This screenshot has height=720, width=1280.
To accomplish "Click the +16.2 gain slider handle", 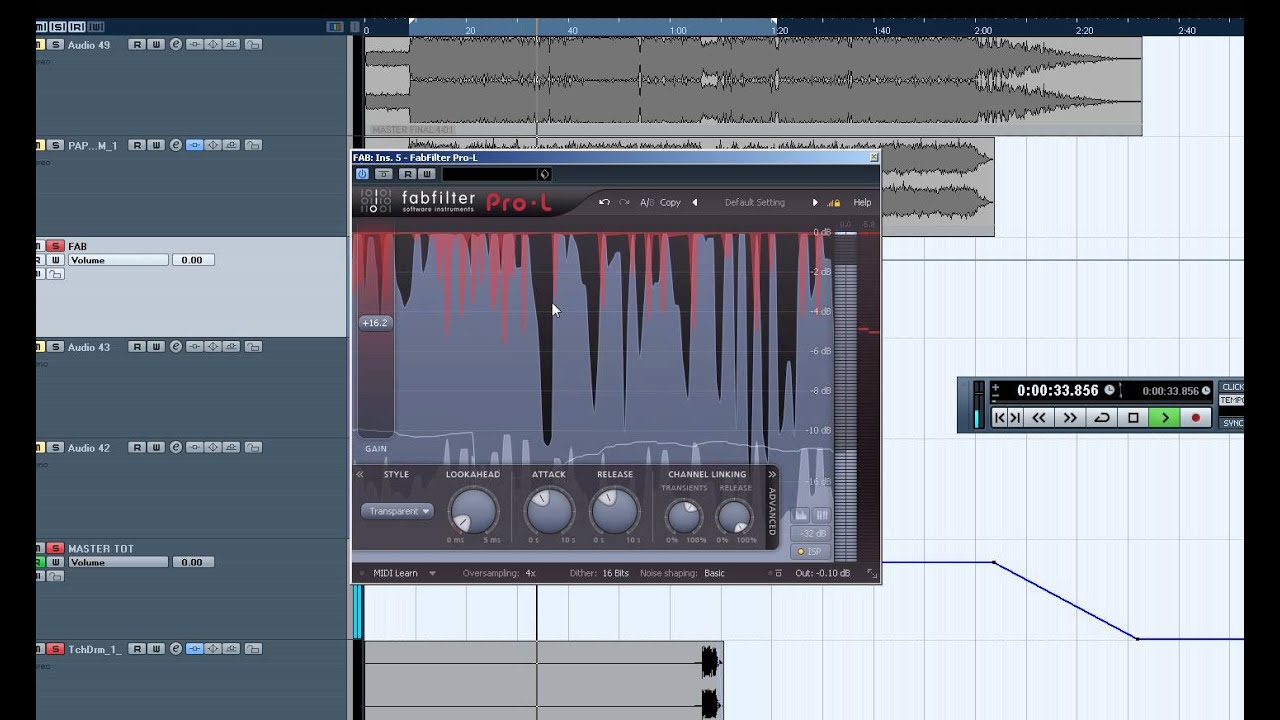I will click(x=375, y=322).
